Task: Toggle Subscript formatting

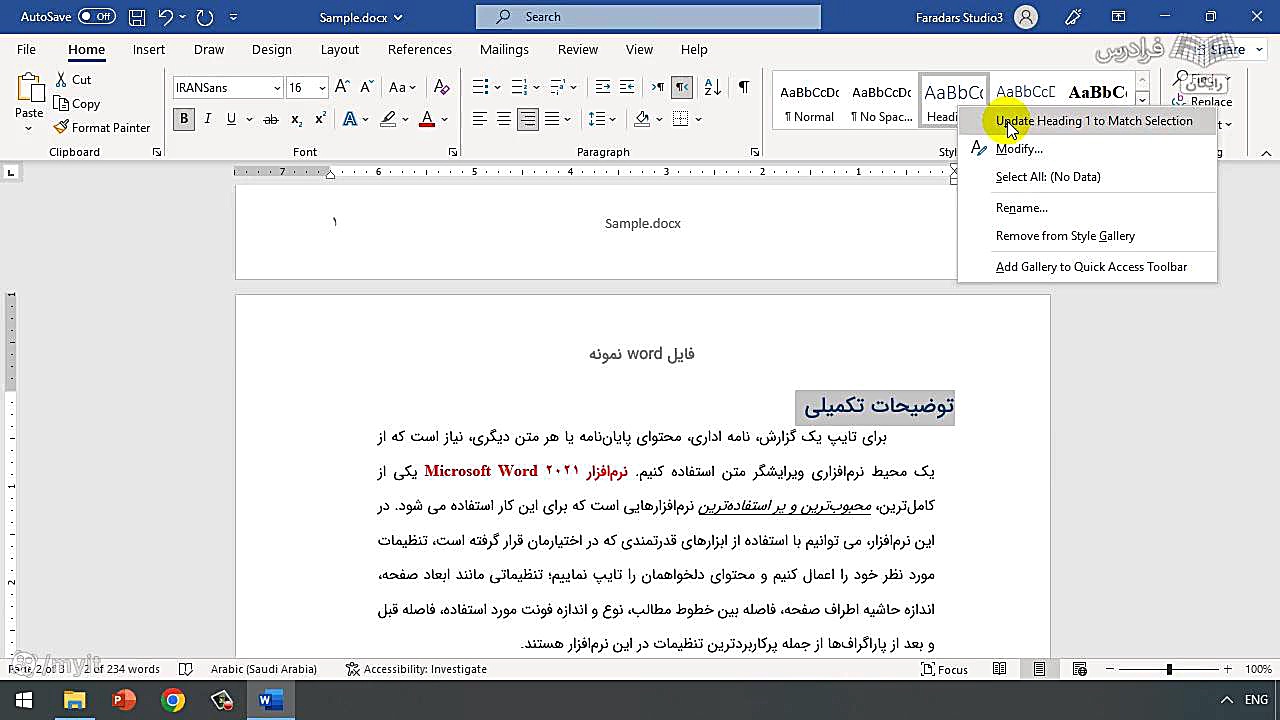Action: pos(296,119)
